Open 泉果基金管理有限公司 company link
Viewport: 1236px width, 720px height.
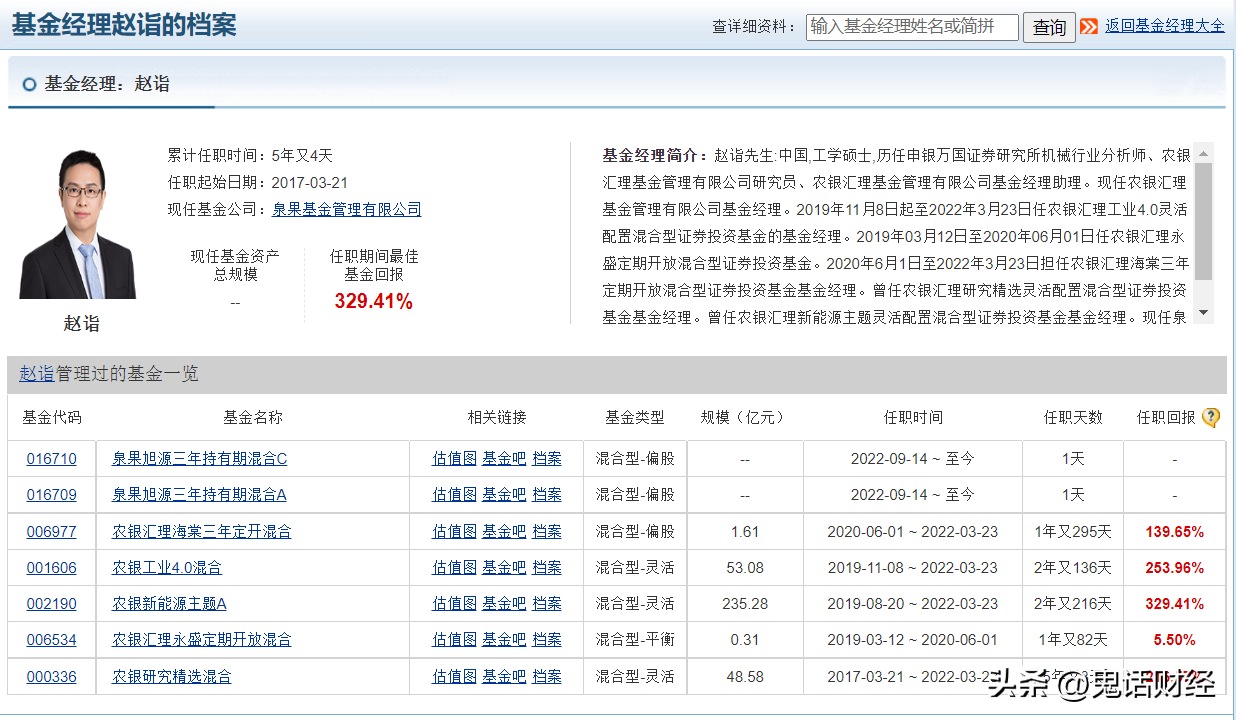347,209
